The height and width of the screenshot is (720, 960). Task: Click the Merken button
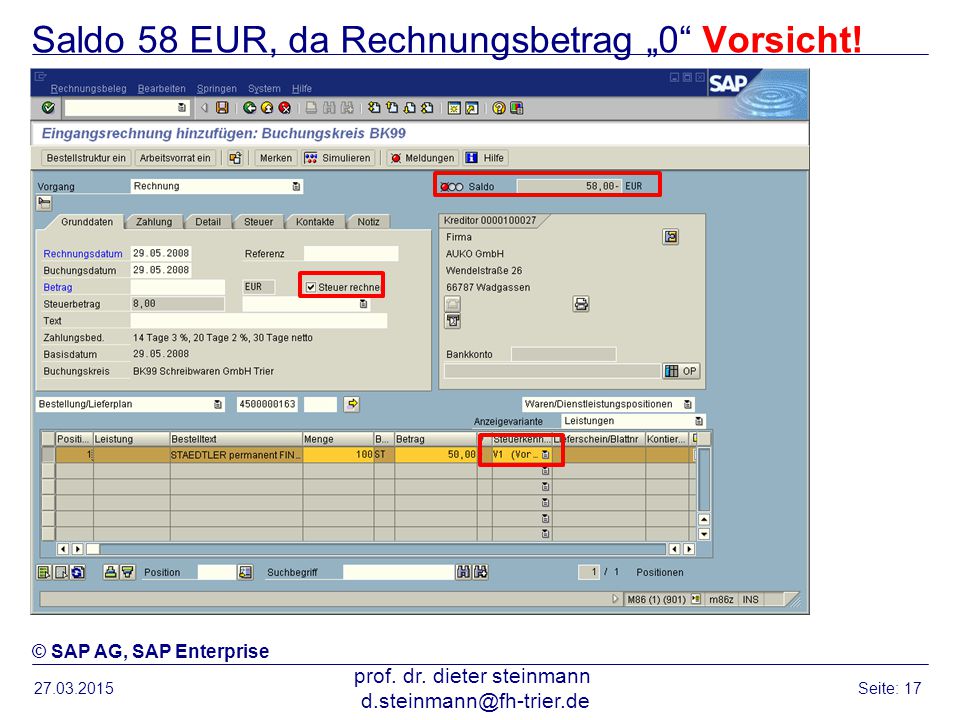(x=276, y=158)
